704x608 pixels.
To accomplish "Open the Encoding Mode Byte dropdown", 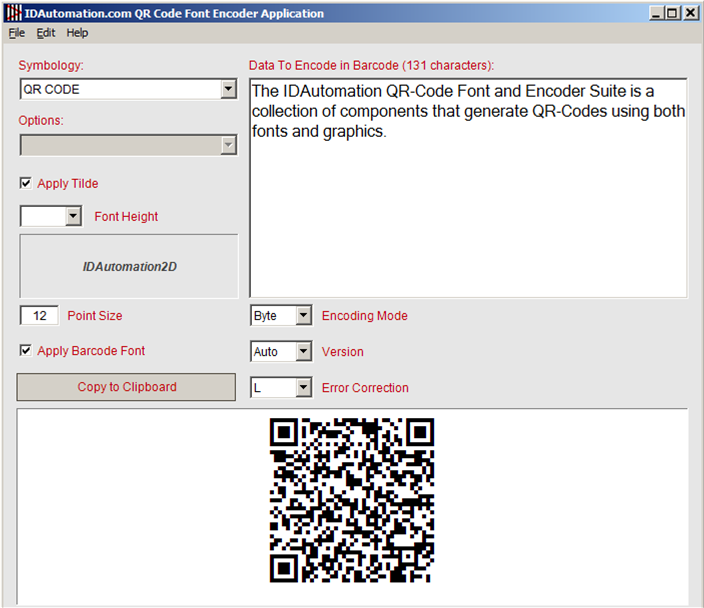I will (304, 315).
